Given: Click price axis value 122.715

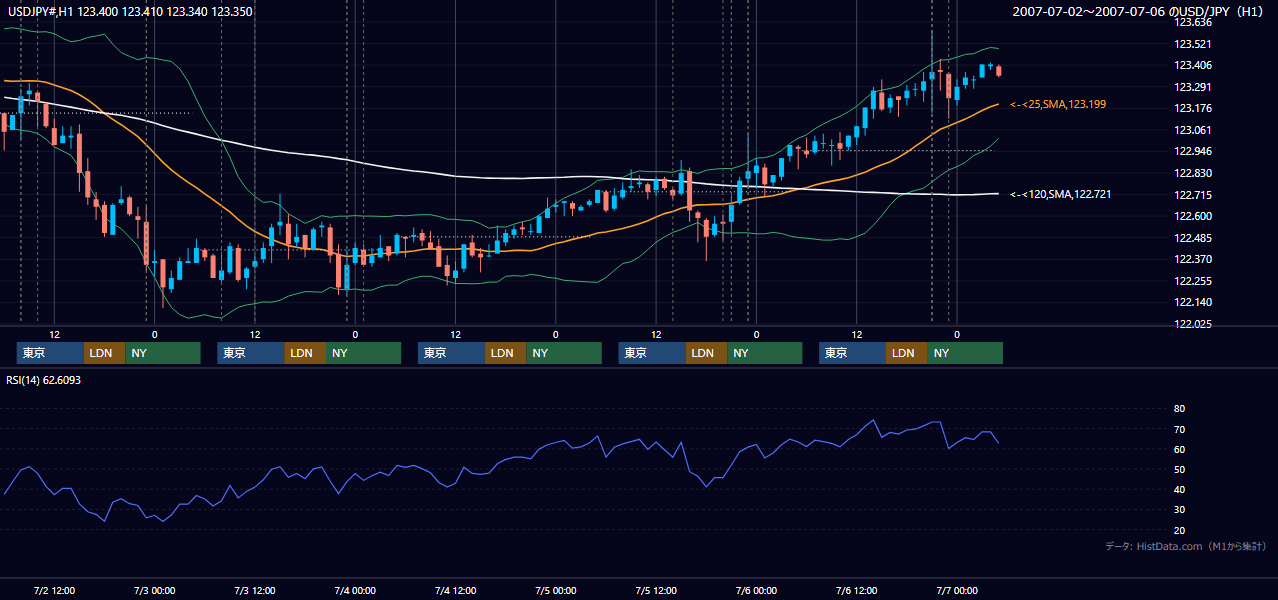Looking at the screenshot, I should tap(1192, 195).
